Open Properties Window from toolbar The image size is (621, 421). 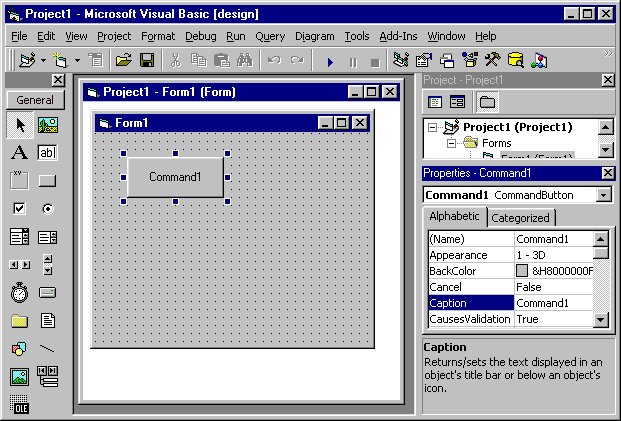tap(423, 61)
